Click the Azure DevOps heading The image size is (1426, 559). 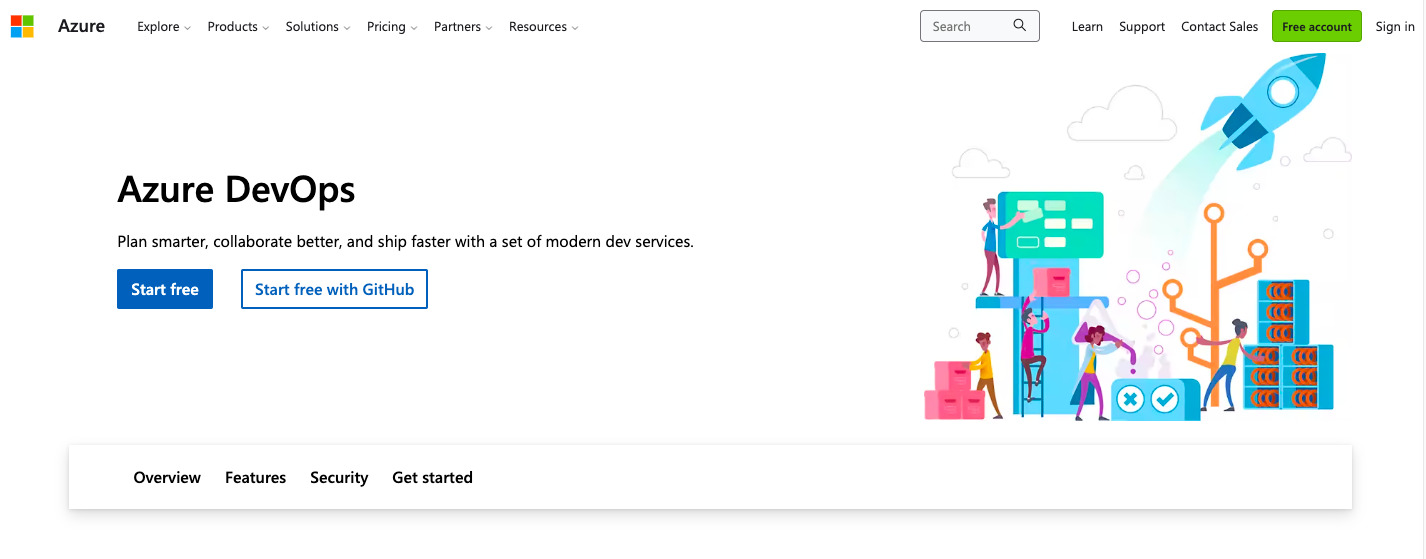(236, 189)
